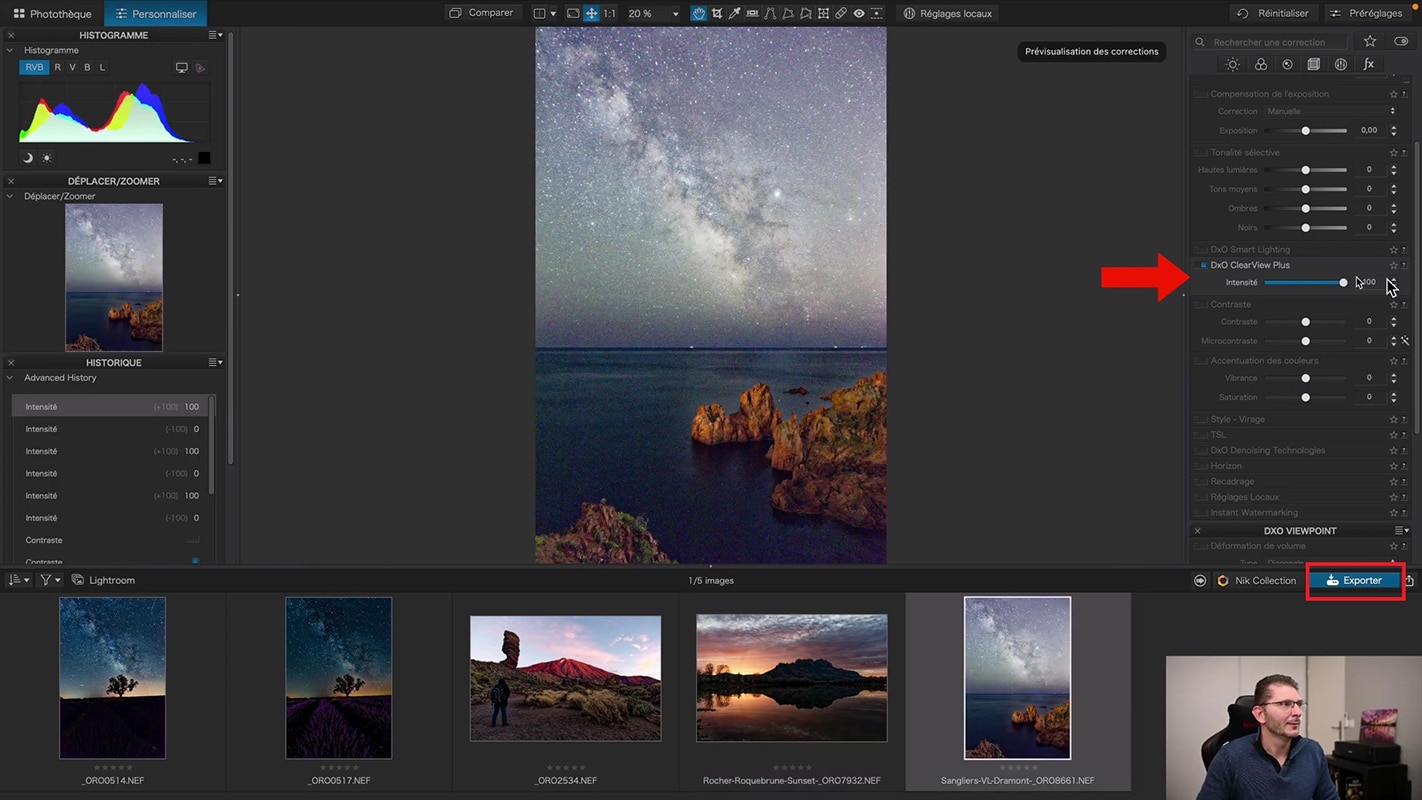
Task: Activate the move arrows zoom icon
Action: pyautogui.click(x=592, y=13)
